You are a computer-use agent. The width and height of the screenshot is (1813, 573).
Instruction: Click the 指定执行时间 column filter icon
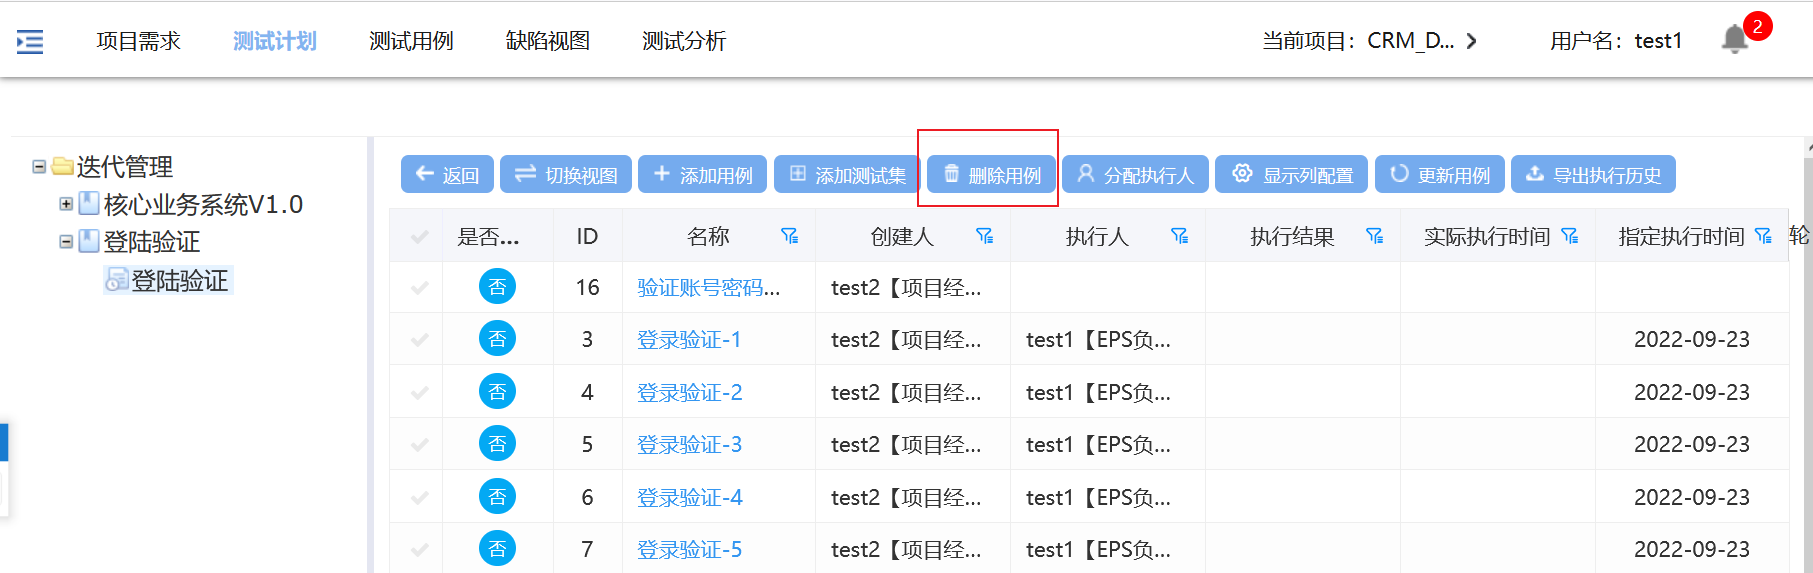pos(1763,236)
